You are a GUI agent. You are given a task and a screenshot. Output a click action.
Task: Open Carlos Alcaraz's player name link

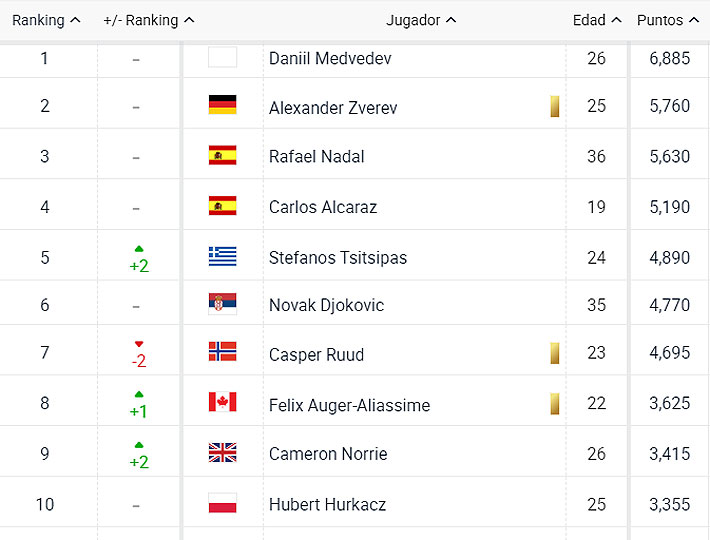pyautogui.click(x=323, y=207)
